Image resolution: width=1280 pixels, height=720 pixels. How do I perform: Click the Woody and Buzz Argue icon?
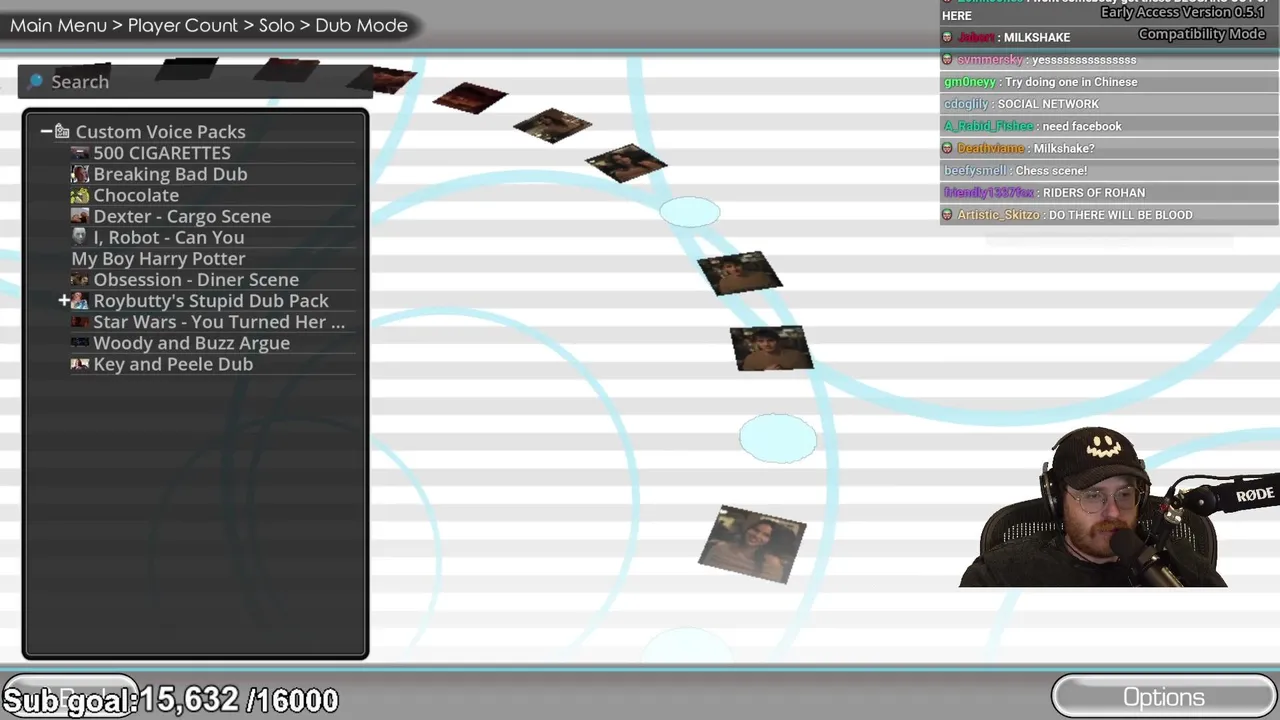coord(80,343)
